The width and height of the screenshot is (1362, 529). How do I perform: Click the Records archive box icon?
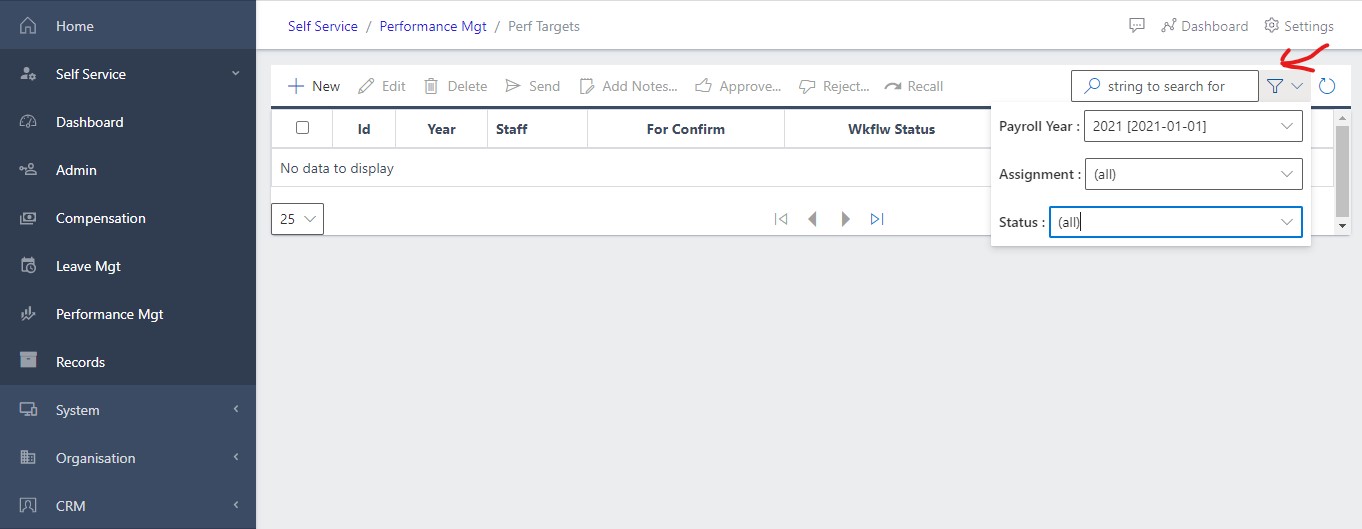coord(29,361)
